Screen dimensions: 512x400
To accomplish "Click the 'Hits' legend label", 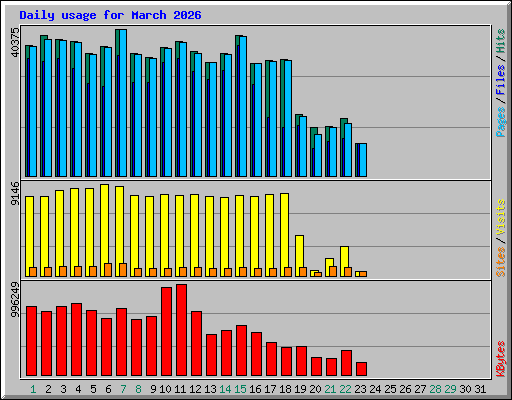I will click(501, 41).
